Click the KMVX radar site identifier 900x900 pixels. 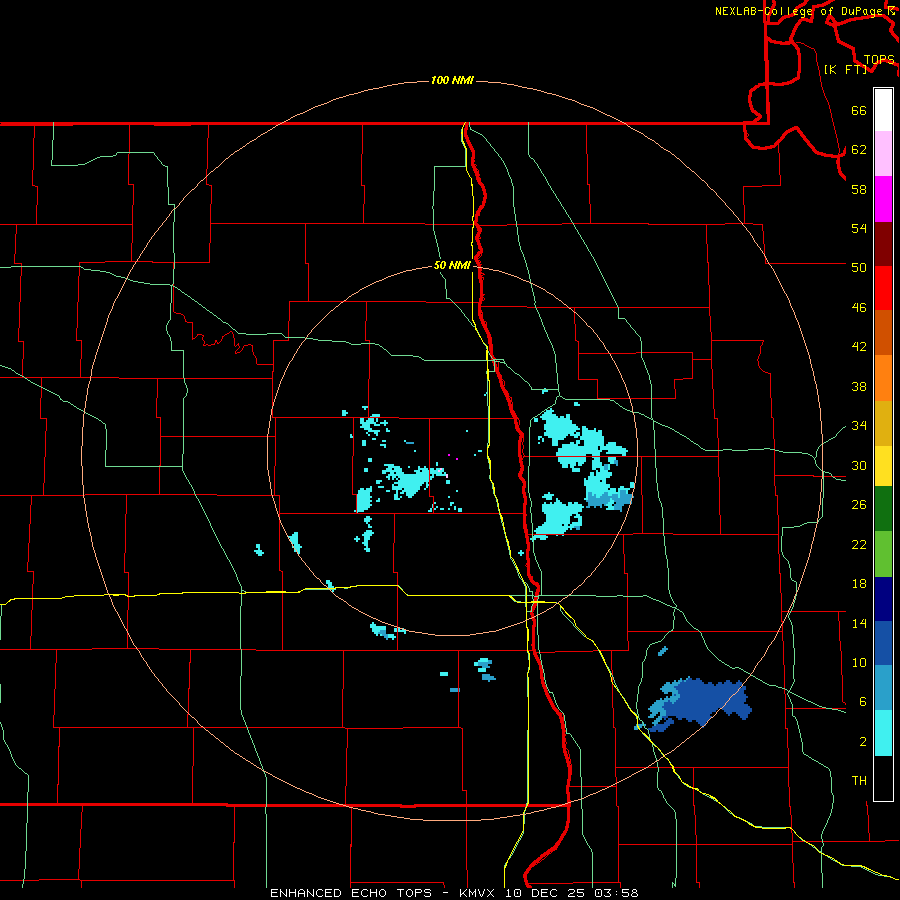click(x=479, y=893)
